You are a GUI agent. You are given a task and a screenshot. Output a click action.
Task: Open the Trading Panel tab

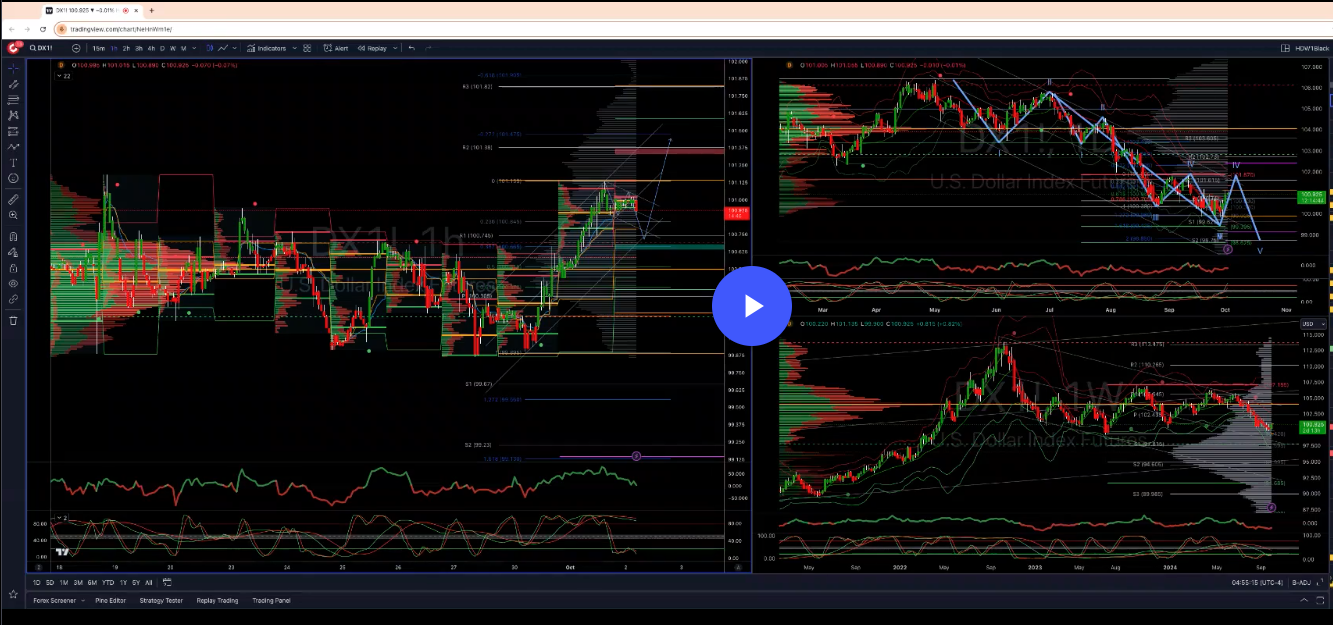(x=271, y=600)
